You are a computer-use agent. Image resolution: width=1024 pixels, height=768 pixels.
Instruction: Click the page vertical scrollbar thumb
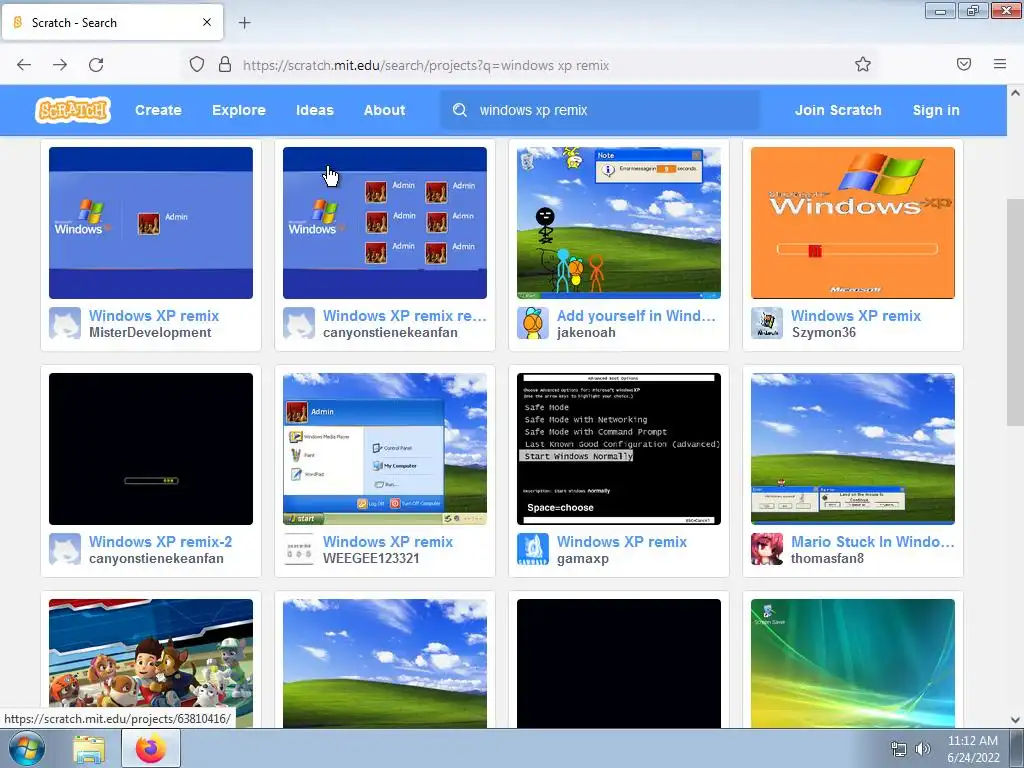point(1015,312)
